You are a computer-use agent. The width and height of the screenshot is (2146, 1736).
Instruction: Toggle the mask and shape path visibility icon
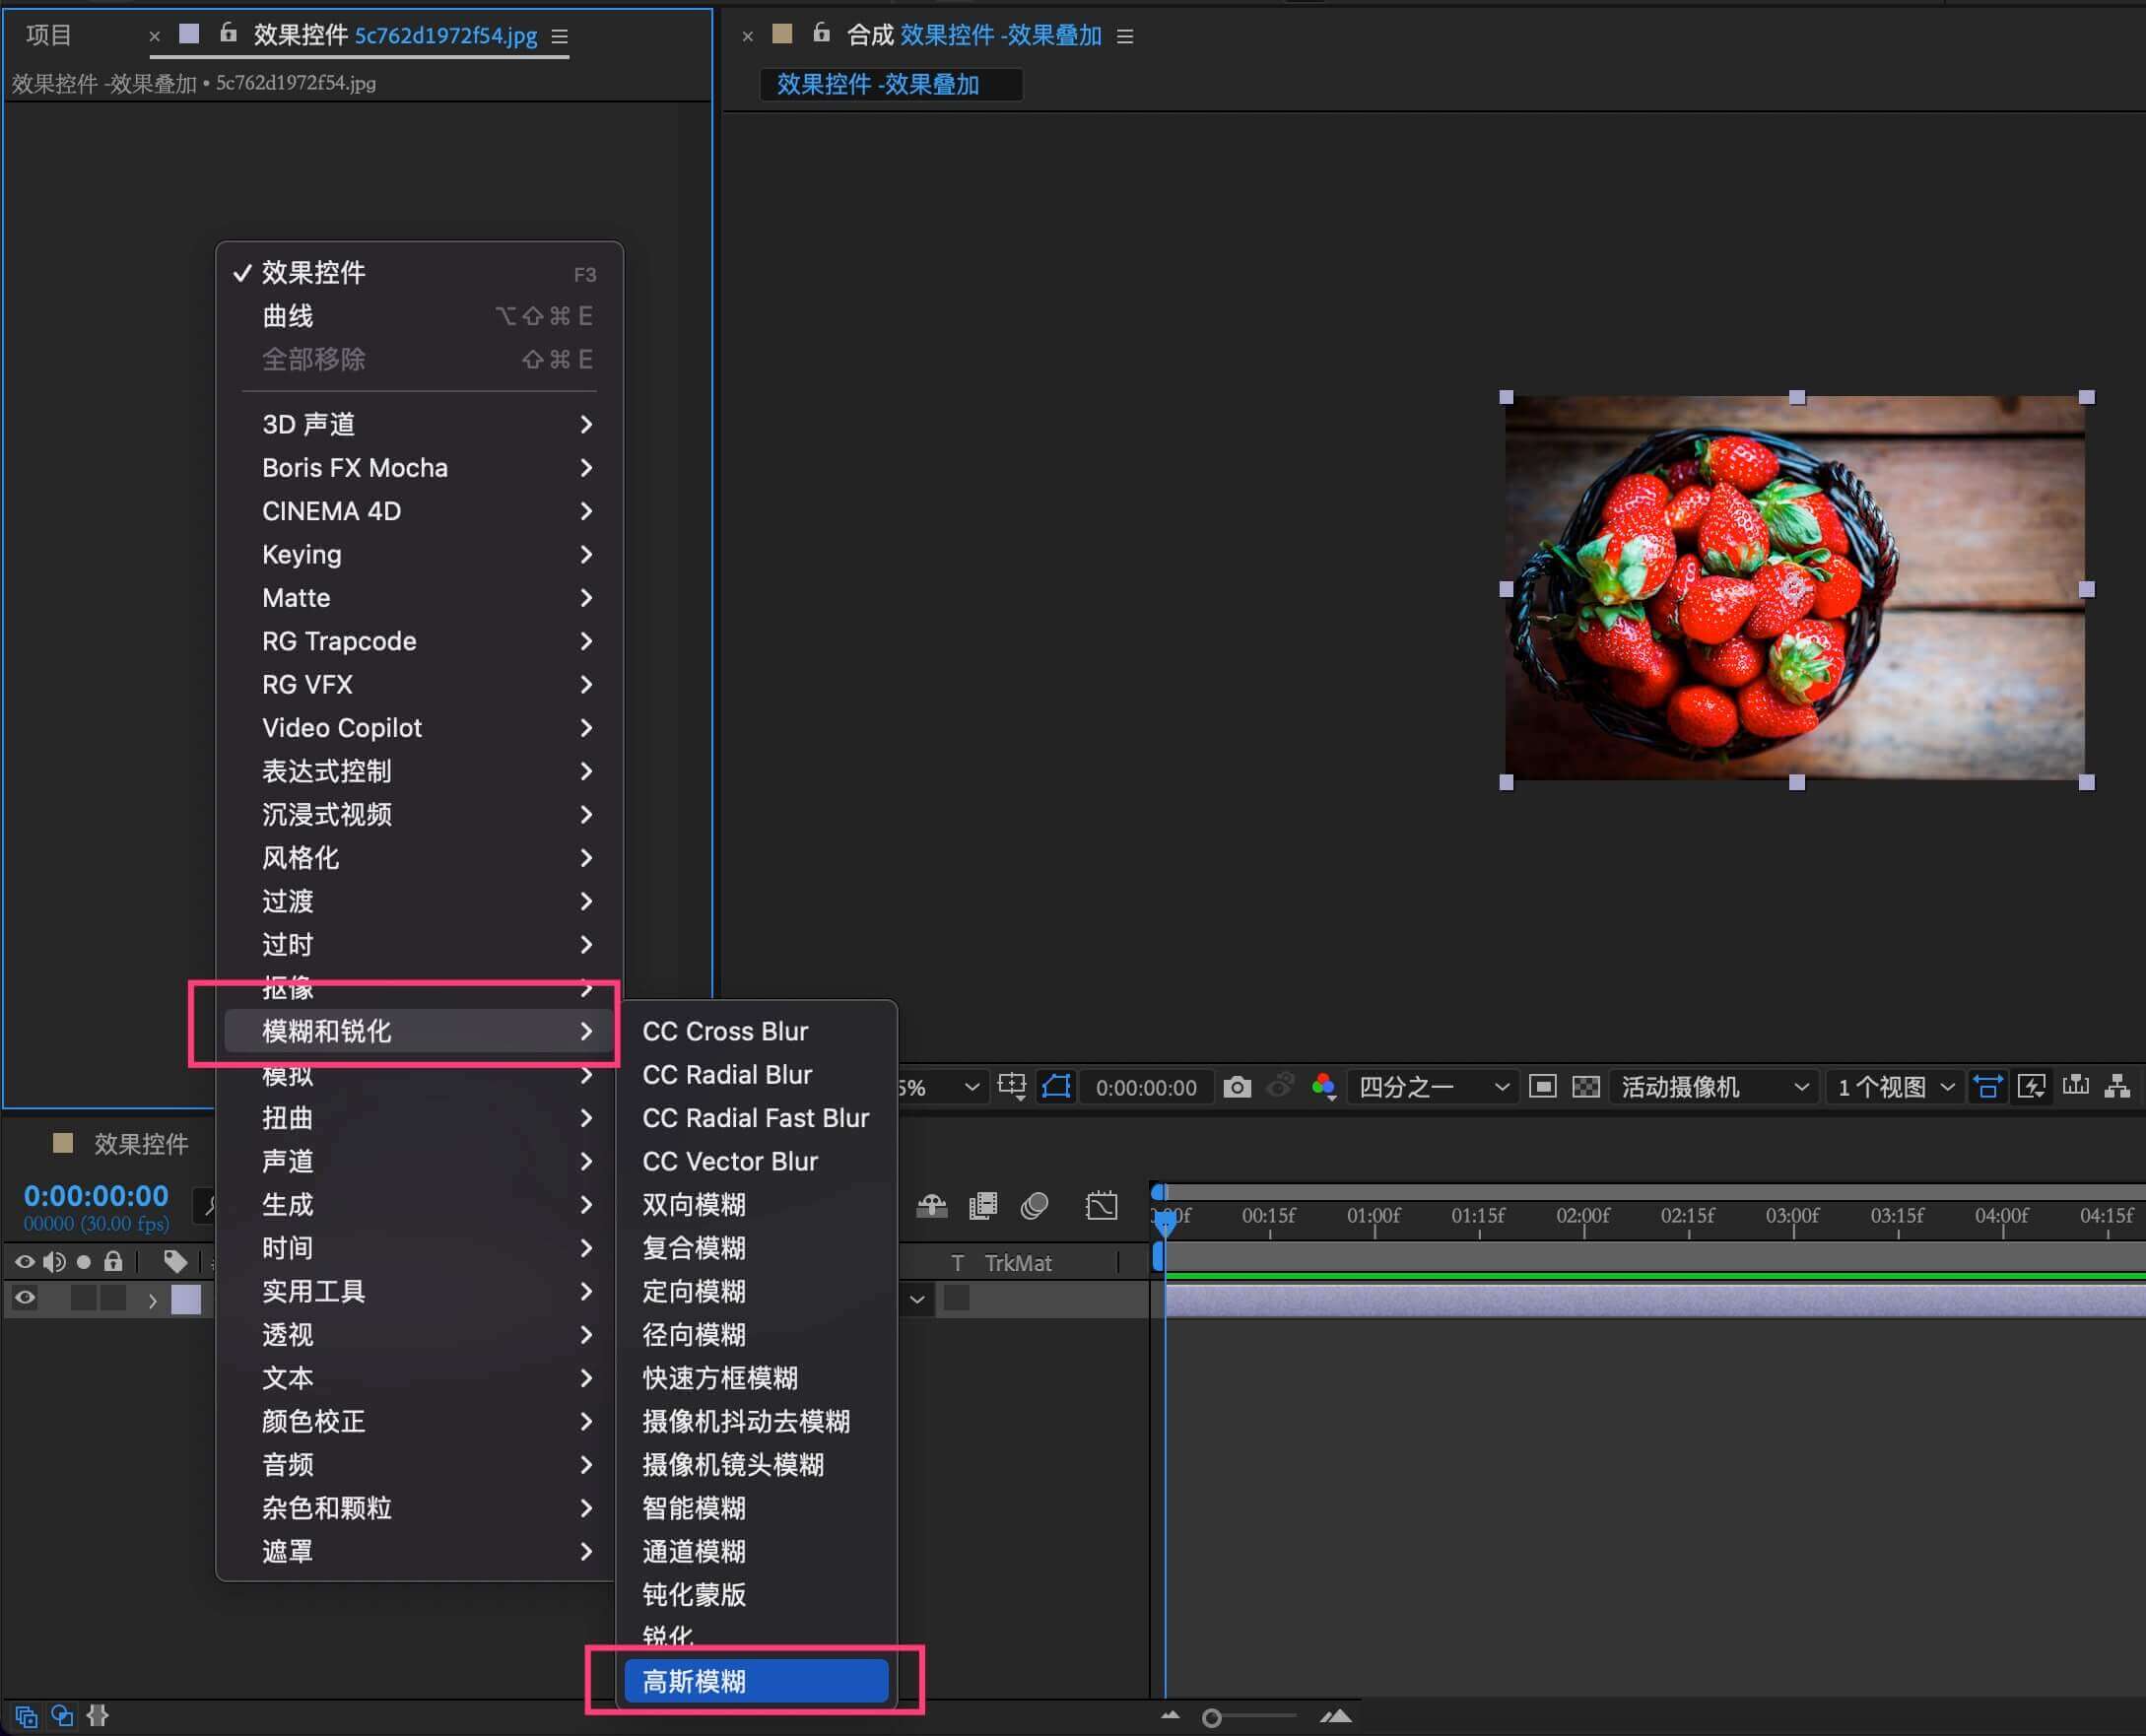(1056, 1087)
